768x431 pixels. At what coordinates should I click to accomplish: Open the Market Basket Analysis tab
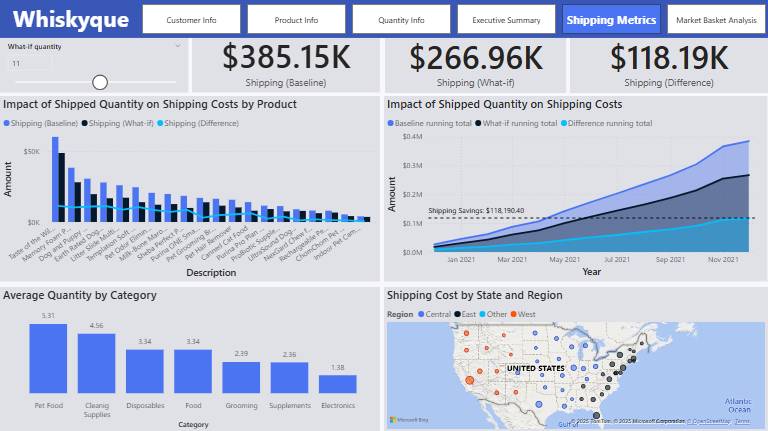(716, 20)
